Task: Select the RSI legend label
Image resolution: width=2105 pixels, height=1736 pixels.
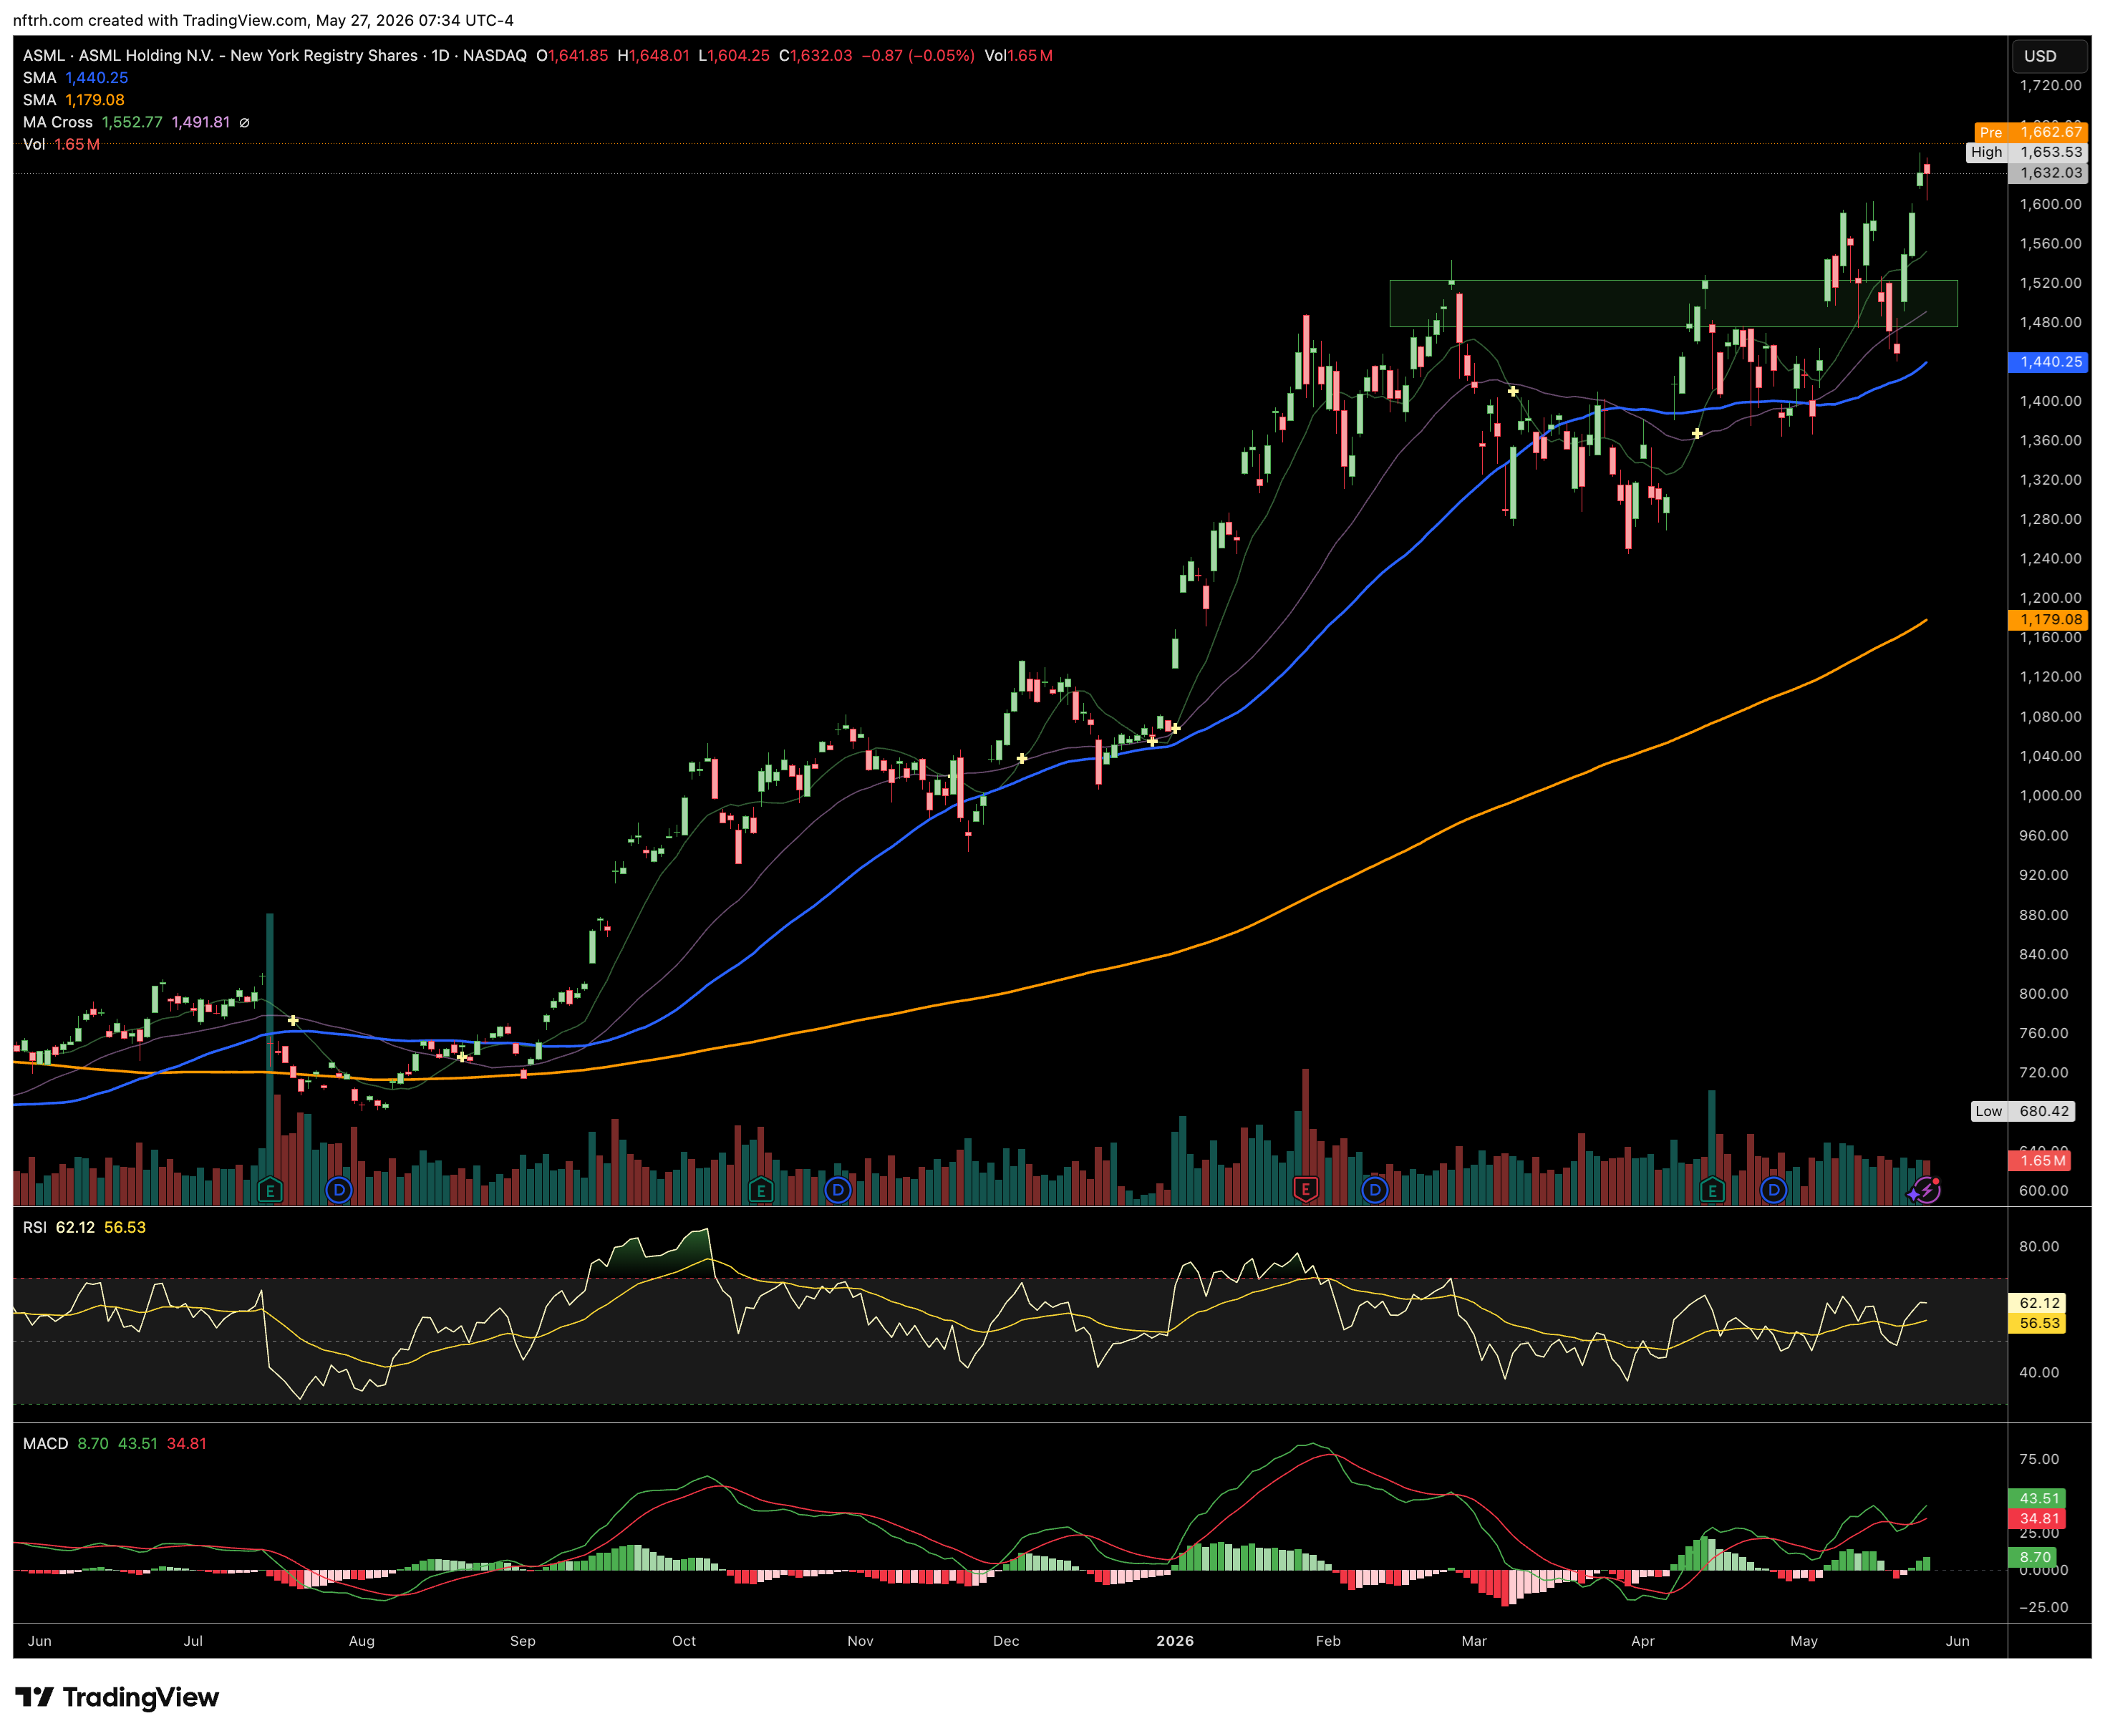Action: click(35, 1227)
